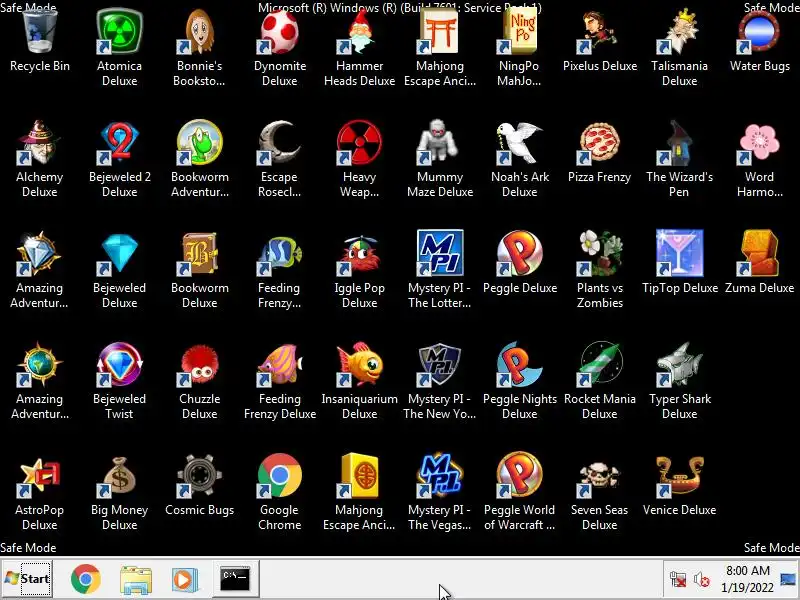Viewport: 800px width, 600px height.
Task: Select the Bejeweled Deluxe blue gem icon
Action: point(119,254)
